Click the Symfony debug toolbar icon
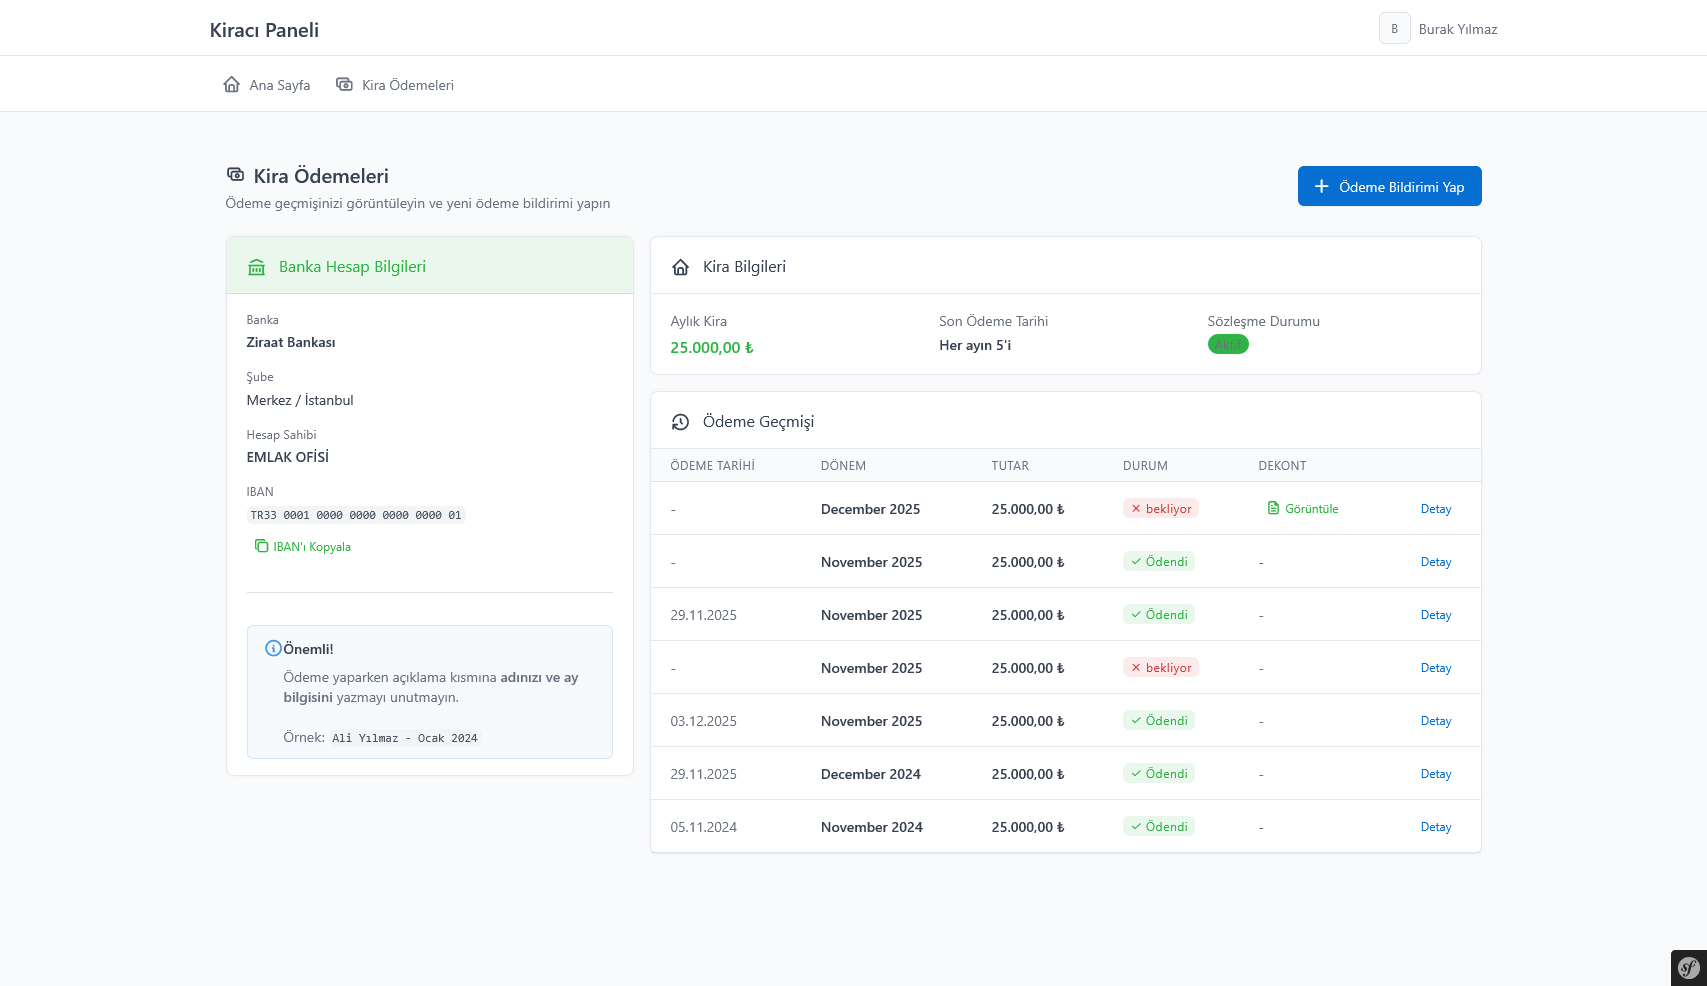 [1688, 967]
